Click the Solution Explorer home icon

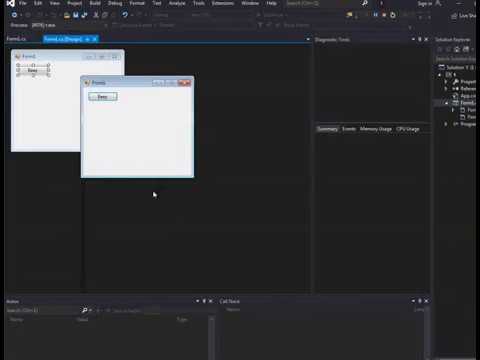coord(457,49)
